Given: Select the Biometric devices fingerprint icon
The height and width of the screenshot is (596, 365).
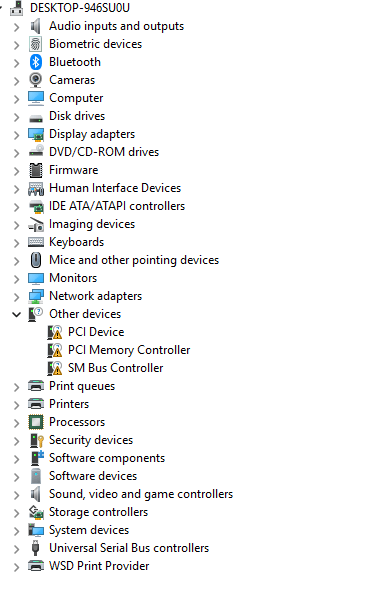Looking at the screenshot, I should pyautogui.click(x=36, y=44).
